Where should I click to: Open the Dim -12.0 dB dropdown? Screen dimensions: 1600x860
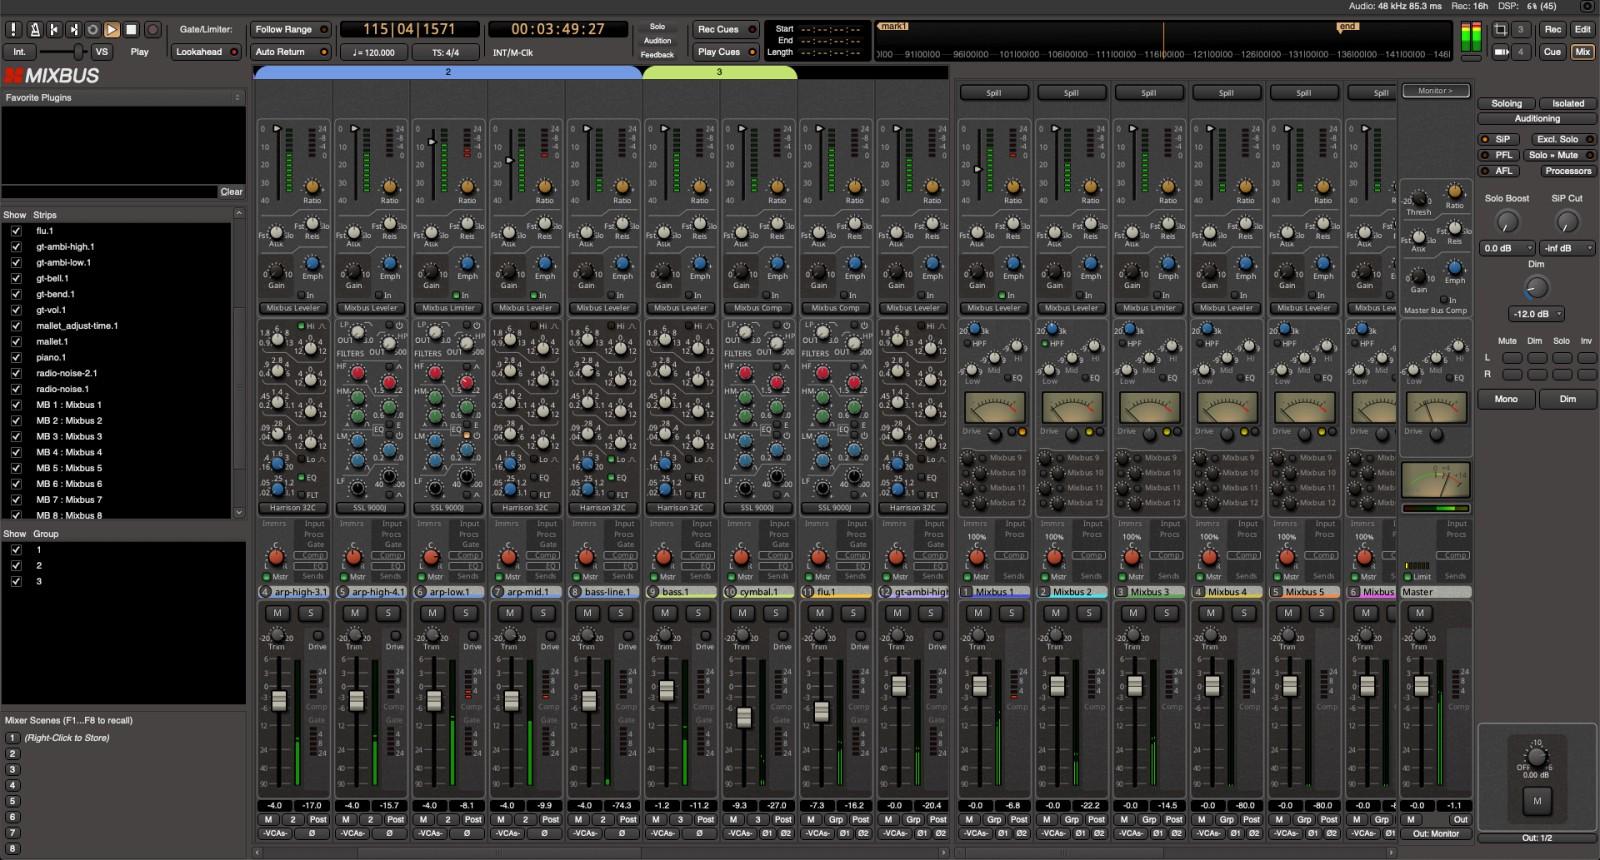(1536, 314)
